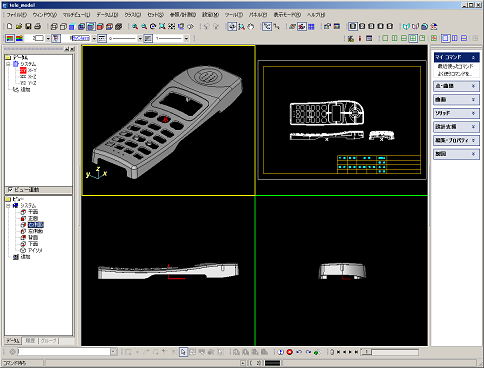Screen dimensions: 484x368
Task: Toggle the color shading mode button
Action: pyautogui.click(x=10, y=38)
